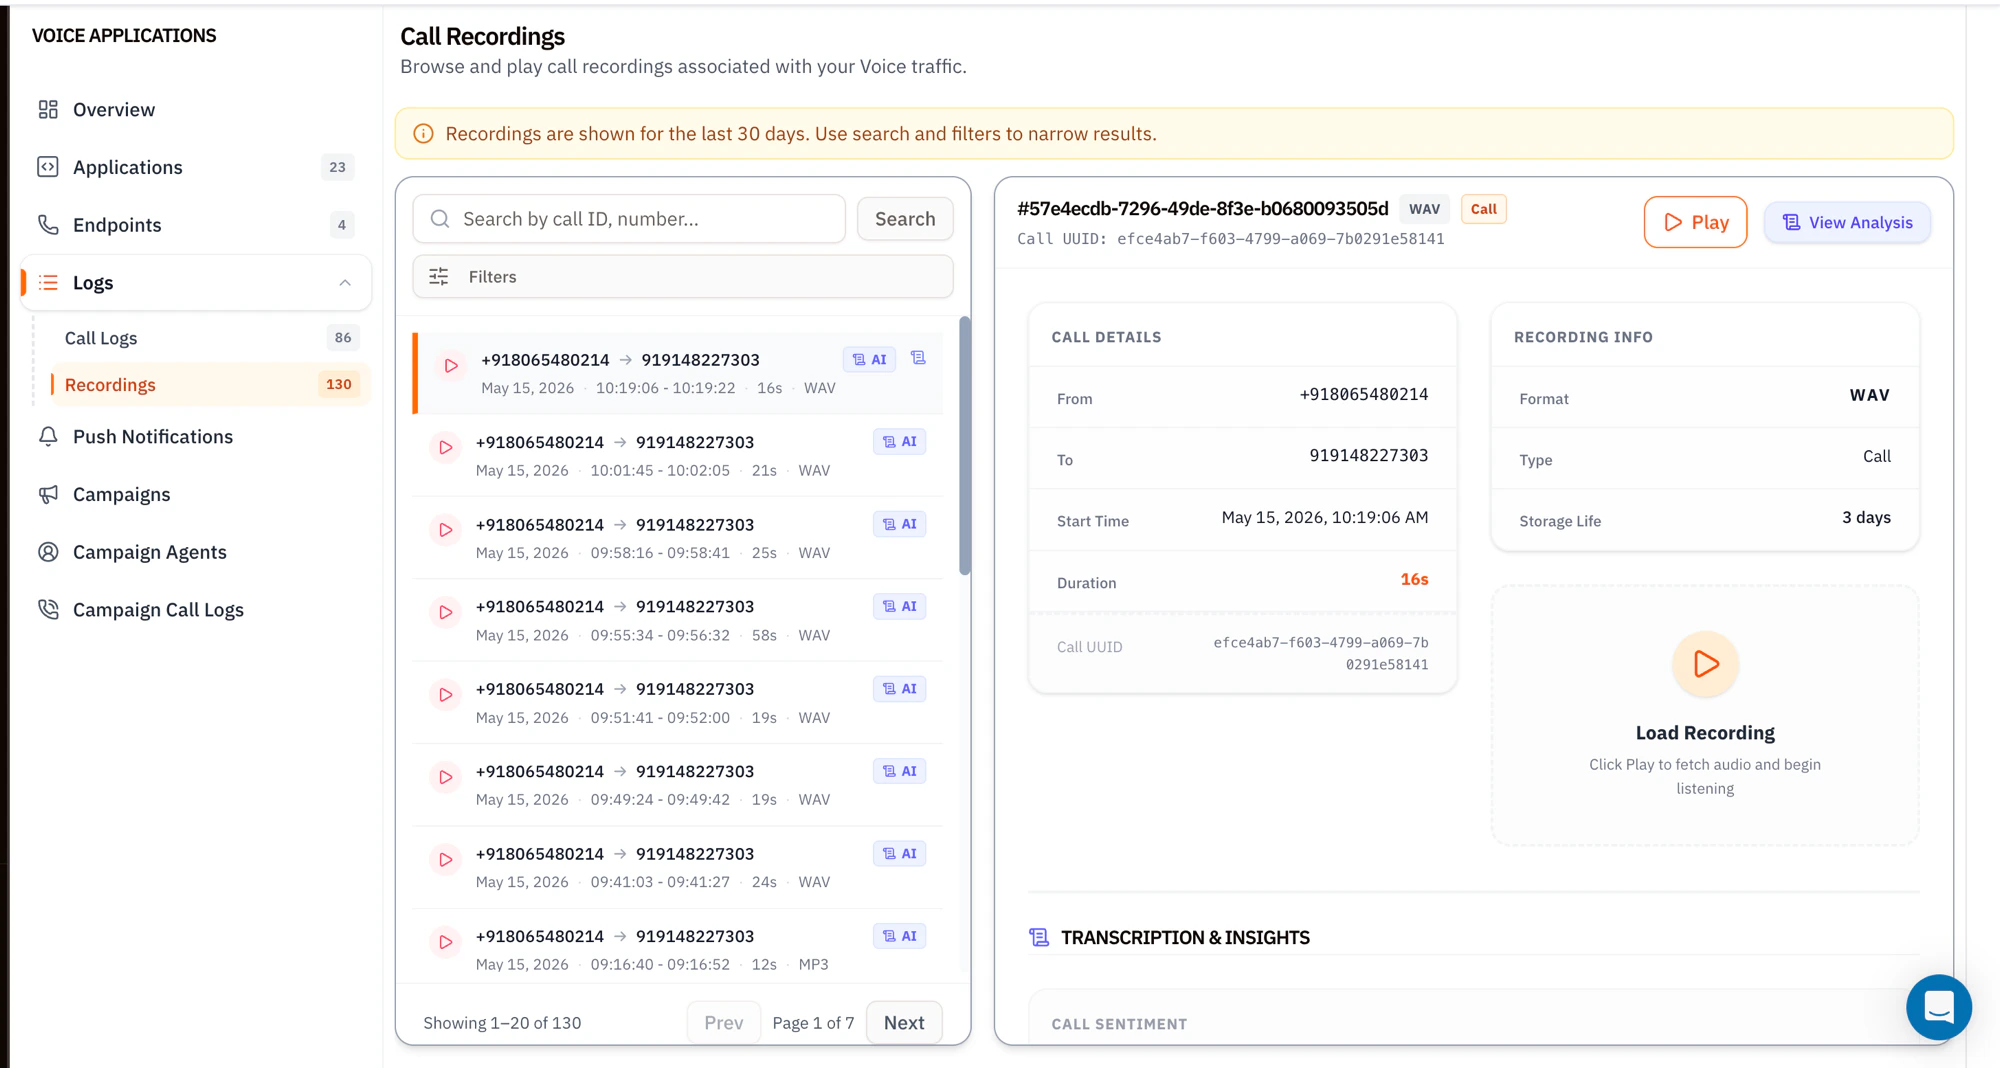Click the 16s duration value
Image resolution: width=2000 pixels, height=1068 pixels.
click(1414, 580)
